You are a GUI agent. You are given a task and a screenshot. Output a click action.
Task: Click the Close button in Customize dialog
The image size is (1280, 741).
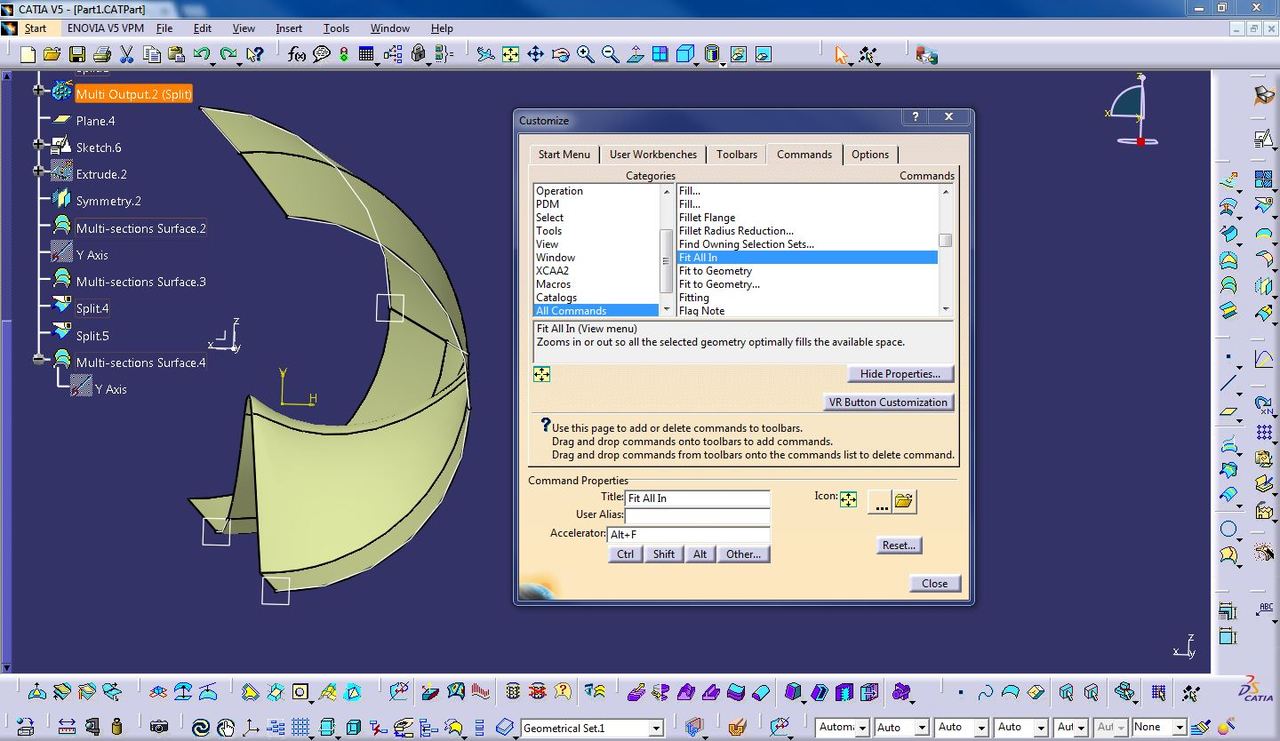click(935, 583)
